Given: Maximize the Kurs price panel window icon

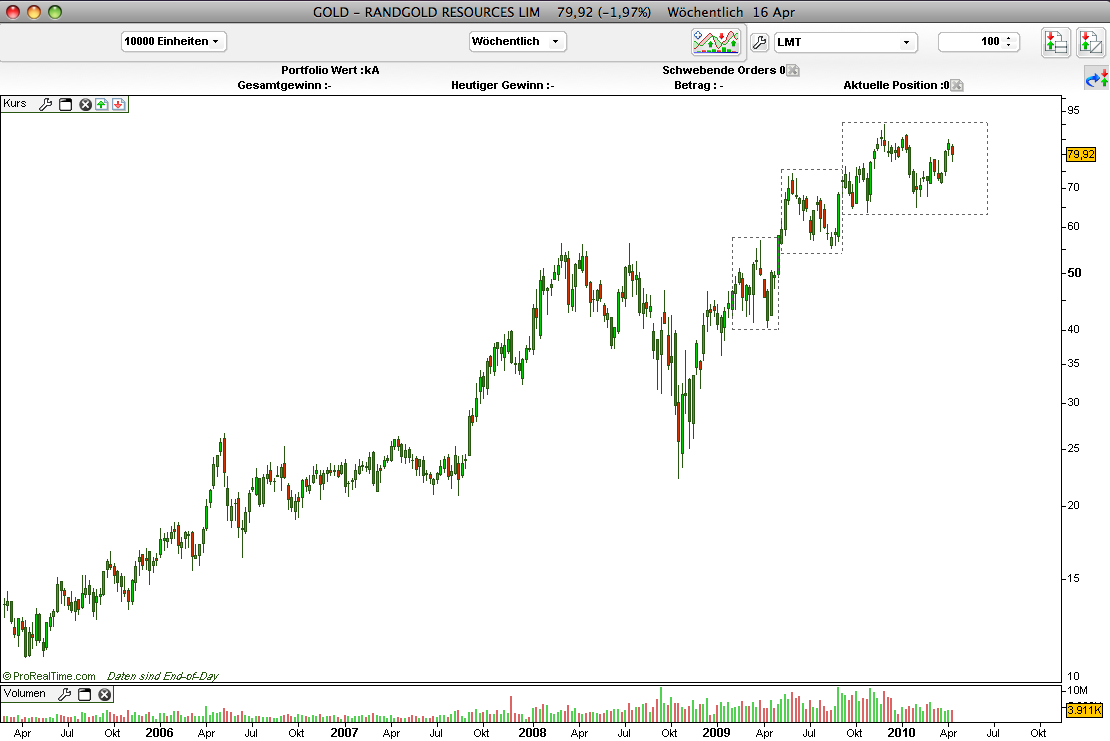Looking at the screenshot, I should (x=65, y=105).
